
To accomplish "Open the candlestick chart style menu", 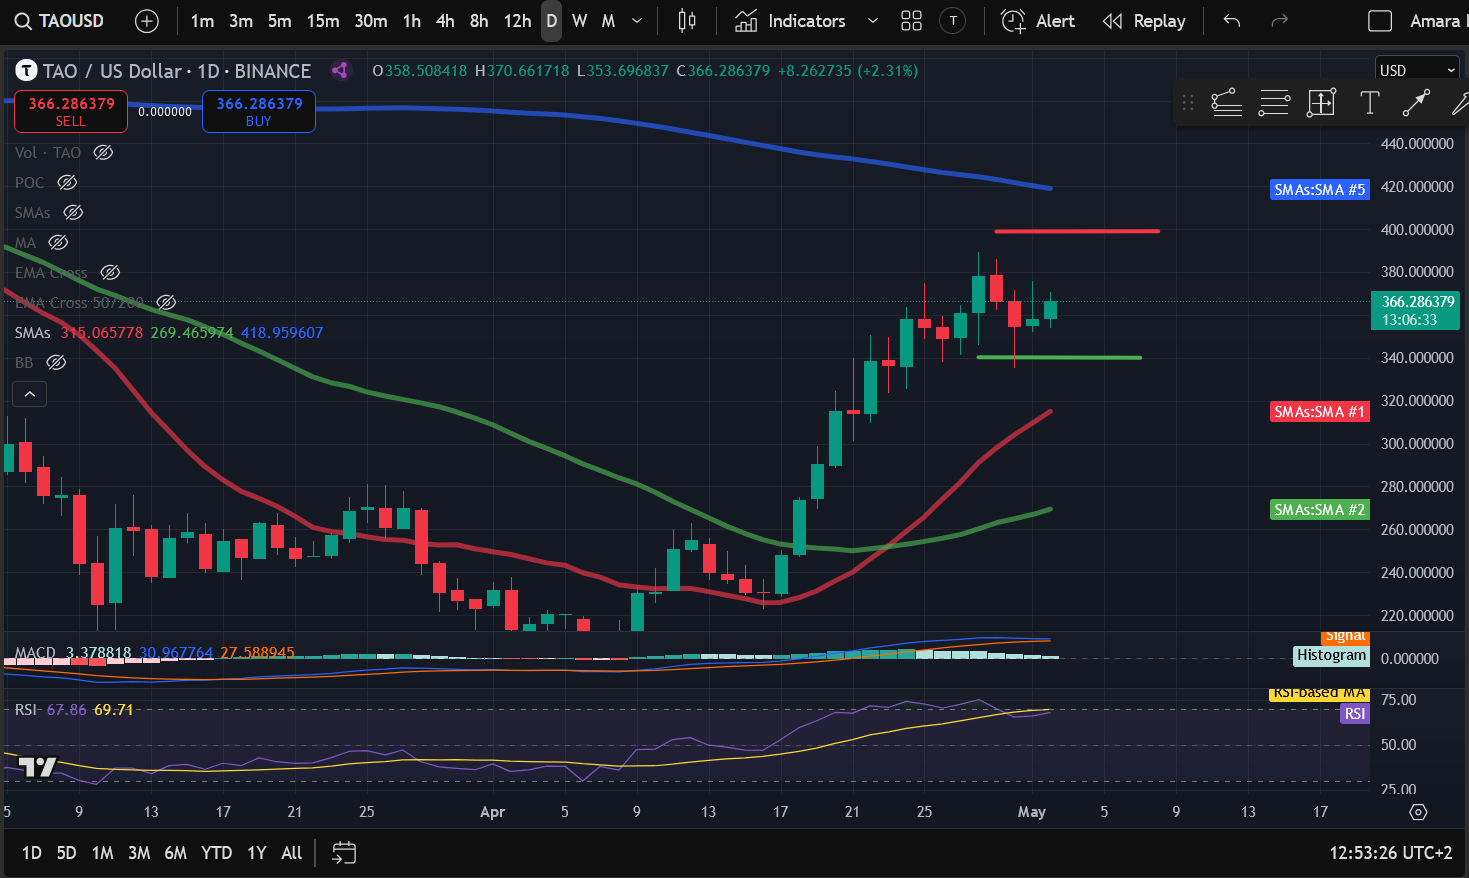I will click(x=687, y=21).
